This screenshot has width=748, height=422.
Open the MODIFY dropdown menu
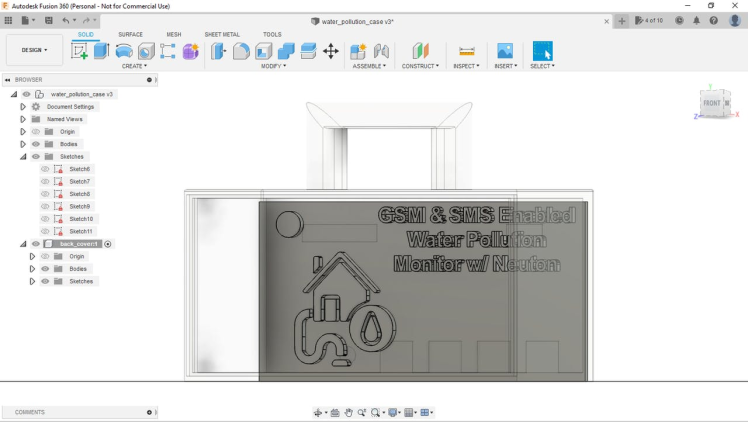273,66
